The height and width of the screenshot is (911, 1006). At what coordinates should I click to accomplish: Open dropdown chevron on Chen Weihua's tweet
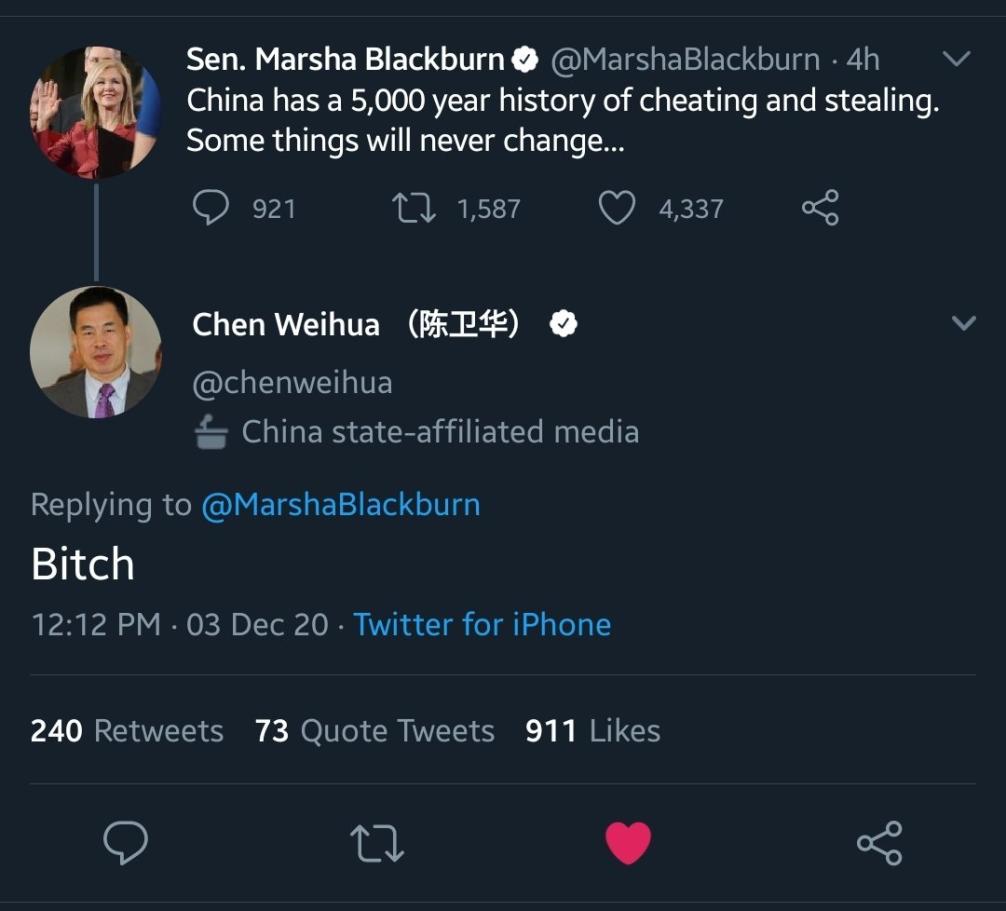click(x=963, y=323)
